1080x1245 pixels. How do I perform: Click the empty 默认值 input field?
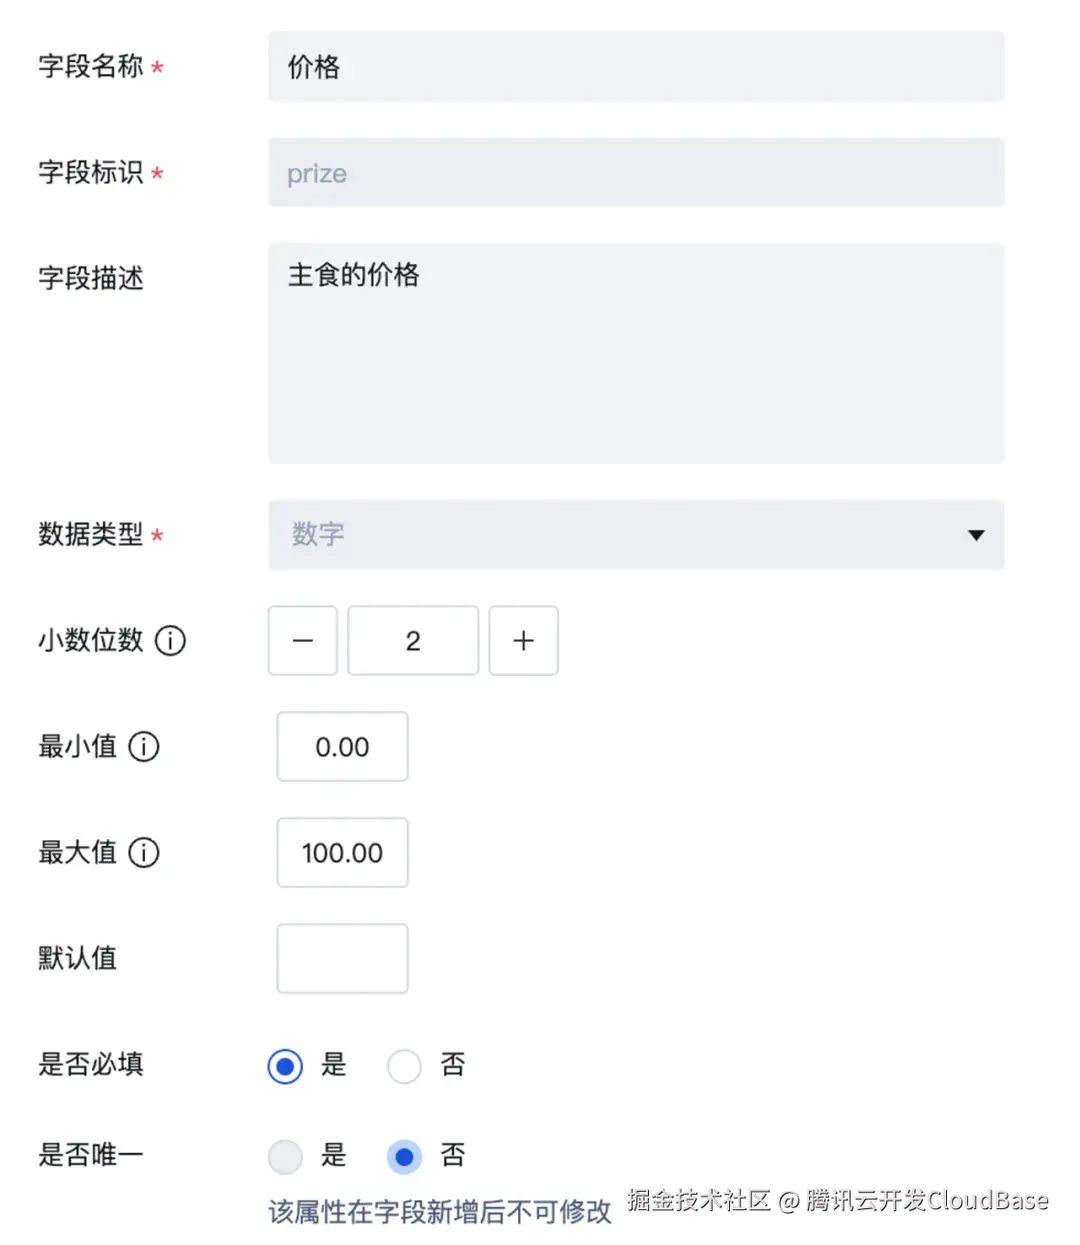click(x=342, y=958)
